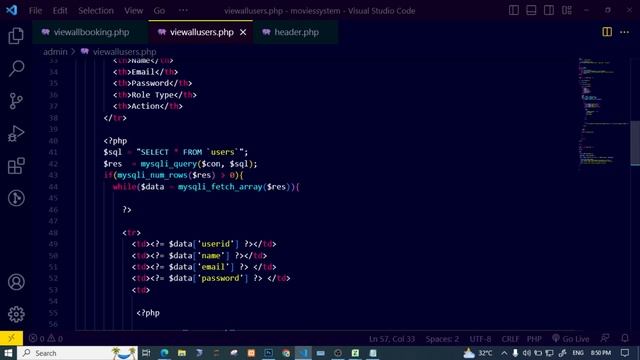
Task: Switch to header.php tab
Action: [296, 32]
